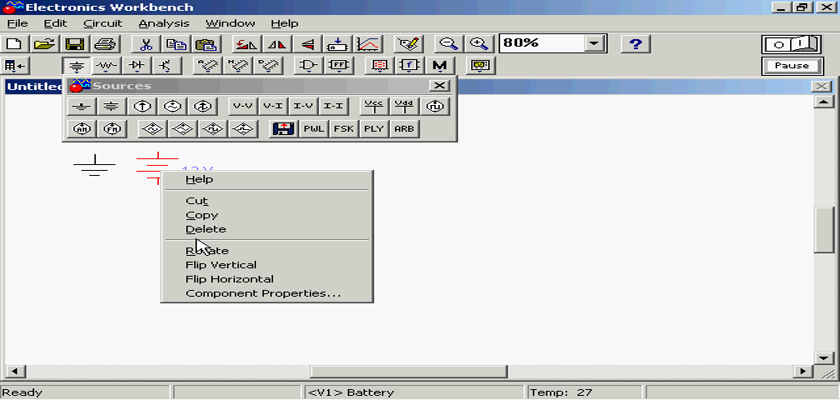Open component properties from the toolbar icon
This screenshot has height=400, width=840.
click(408, 43)
